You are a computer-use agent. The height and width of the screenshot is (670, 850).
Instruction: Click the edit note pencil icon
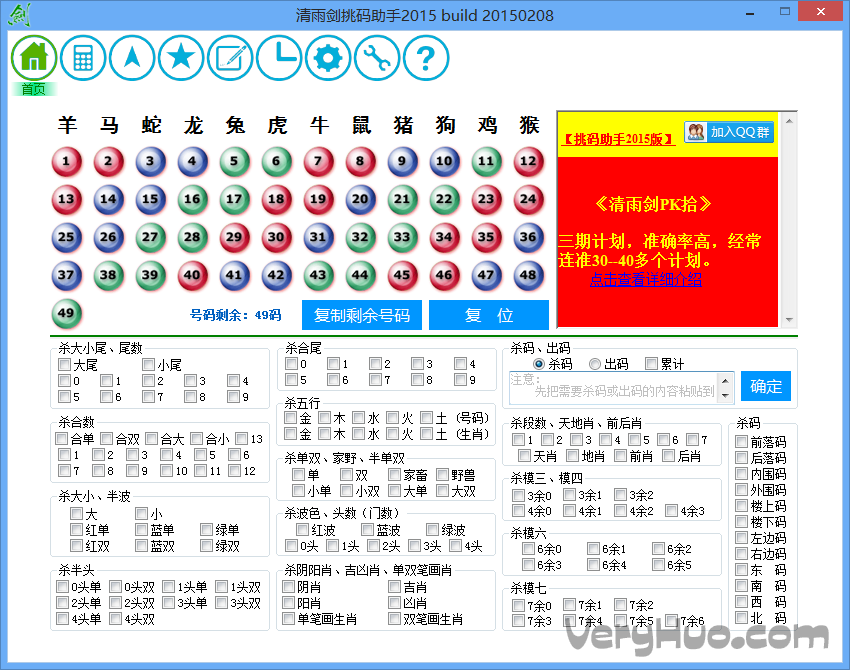(230, 58)
